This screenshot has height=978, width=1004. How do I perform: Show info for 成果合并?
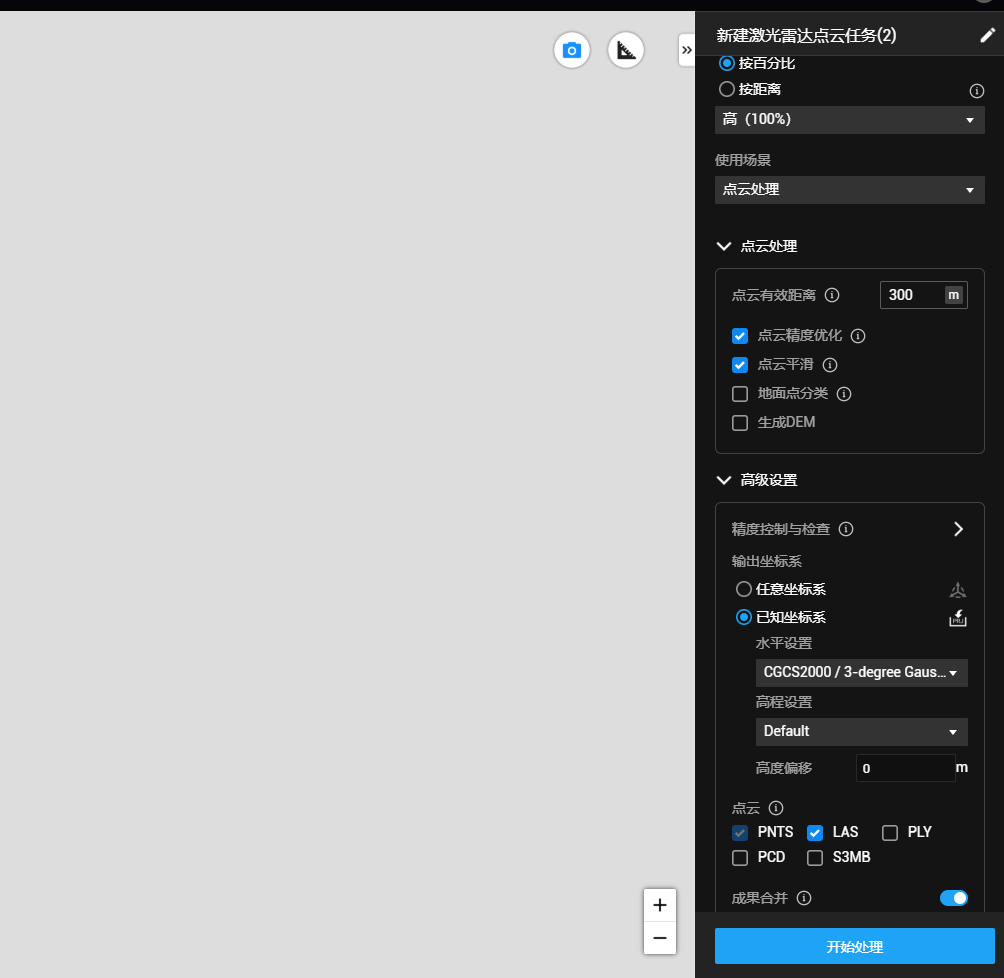pos(804,898)
